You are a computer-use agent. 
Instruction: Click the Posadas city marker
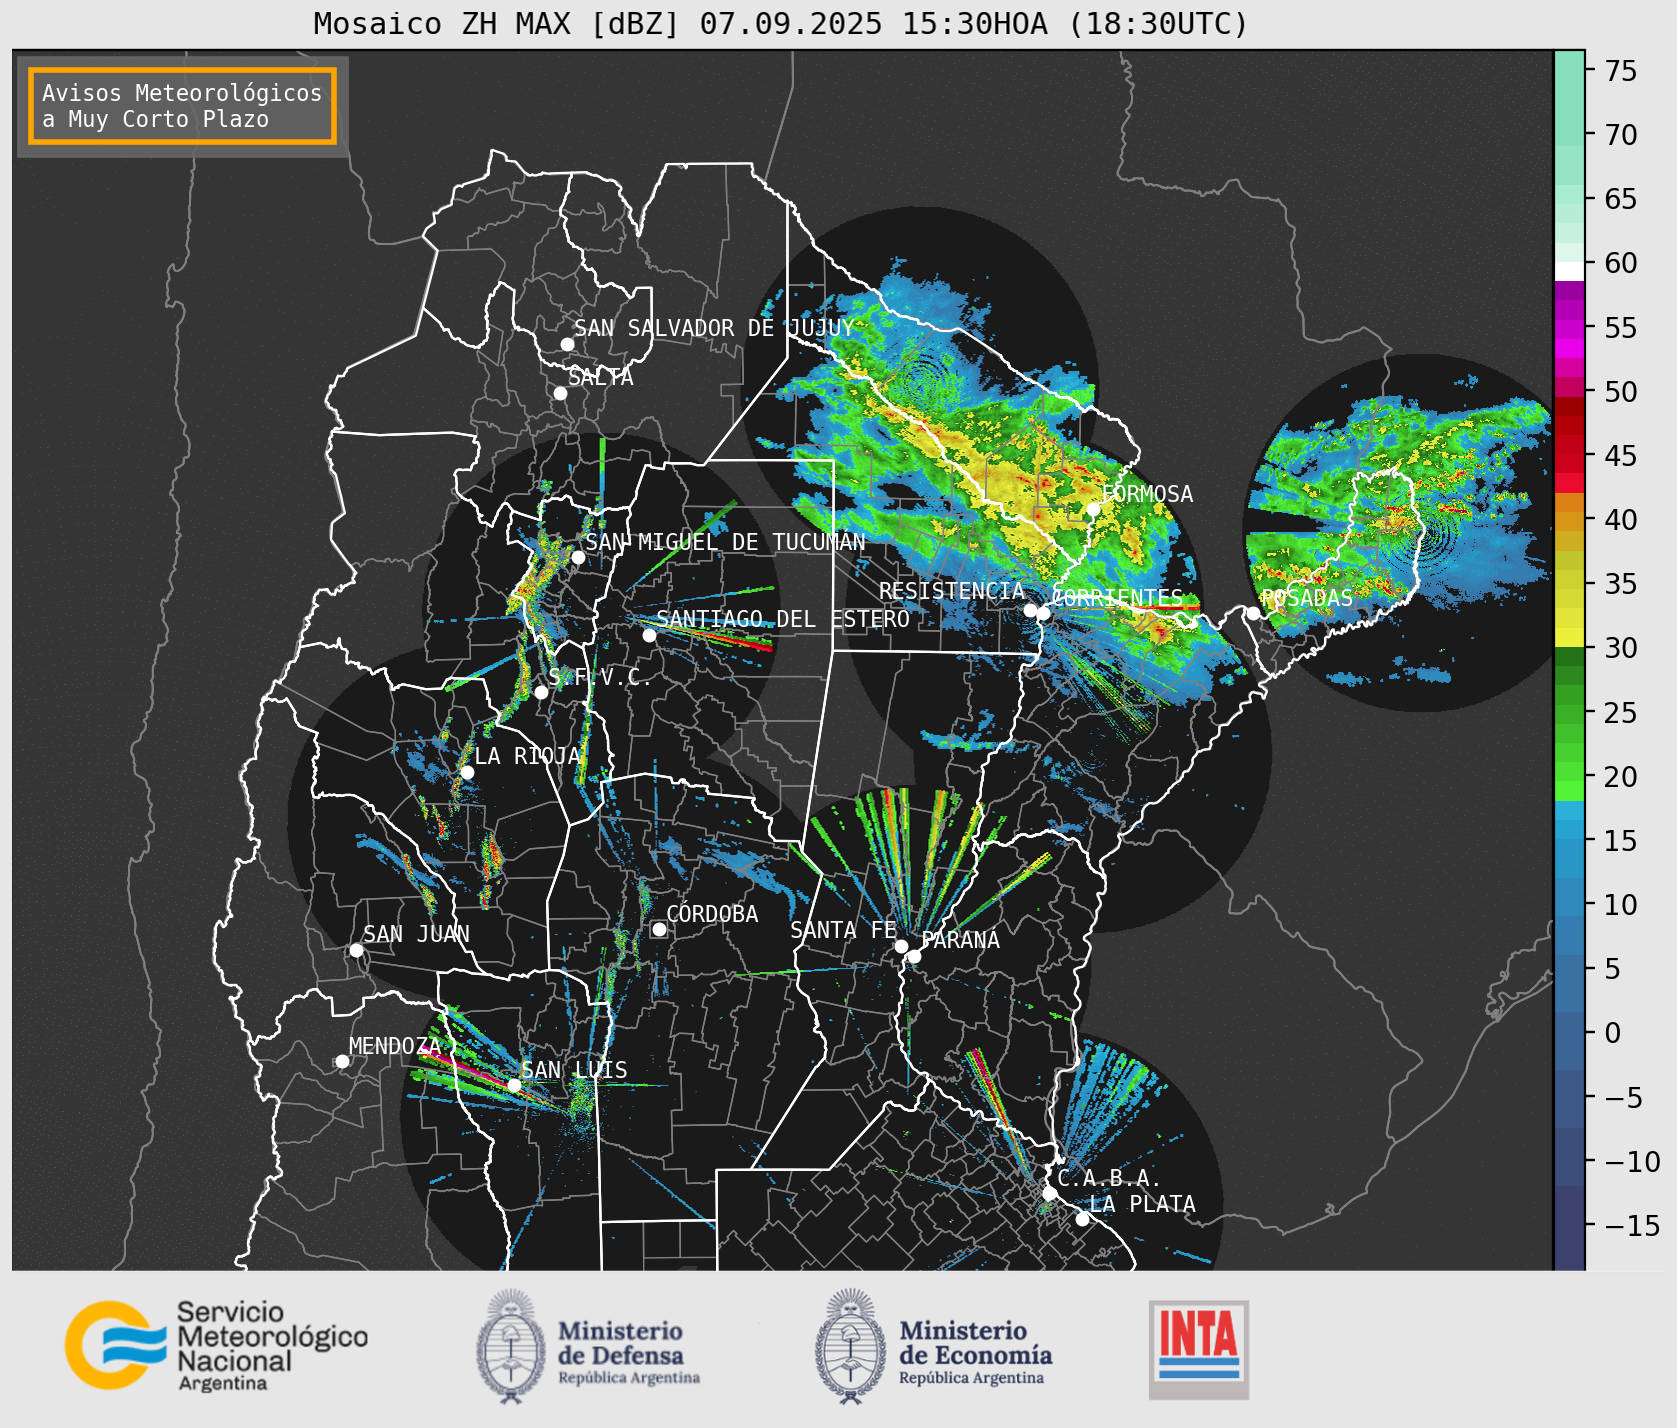click(1253, 613)
